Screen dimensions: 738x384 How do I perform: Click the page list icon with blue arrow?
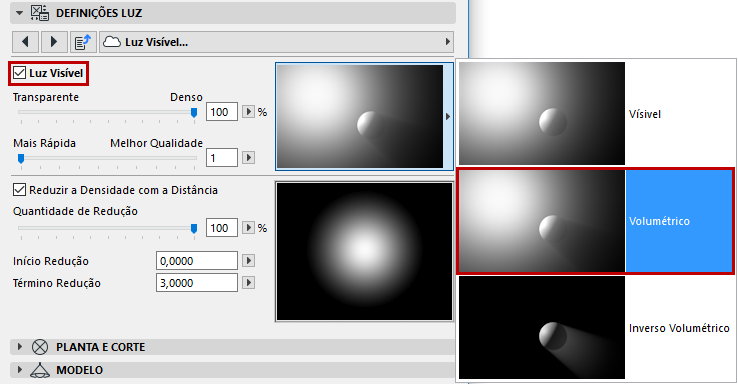click(83, 42)
